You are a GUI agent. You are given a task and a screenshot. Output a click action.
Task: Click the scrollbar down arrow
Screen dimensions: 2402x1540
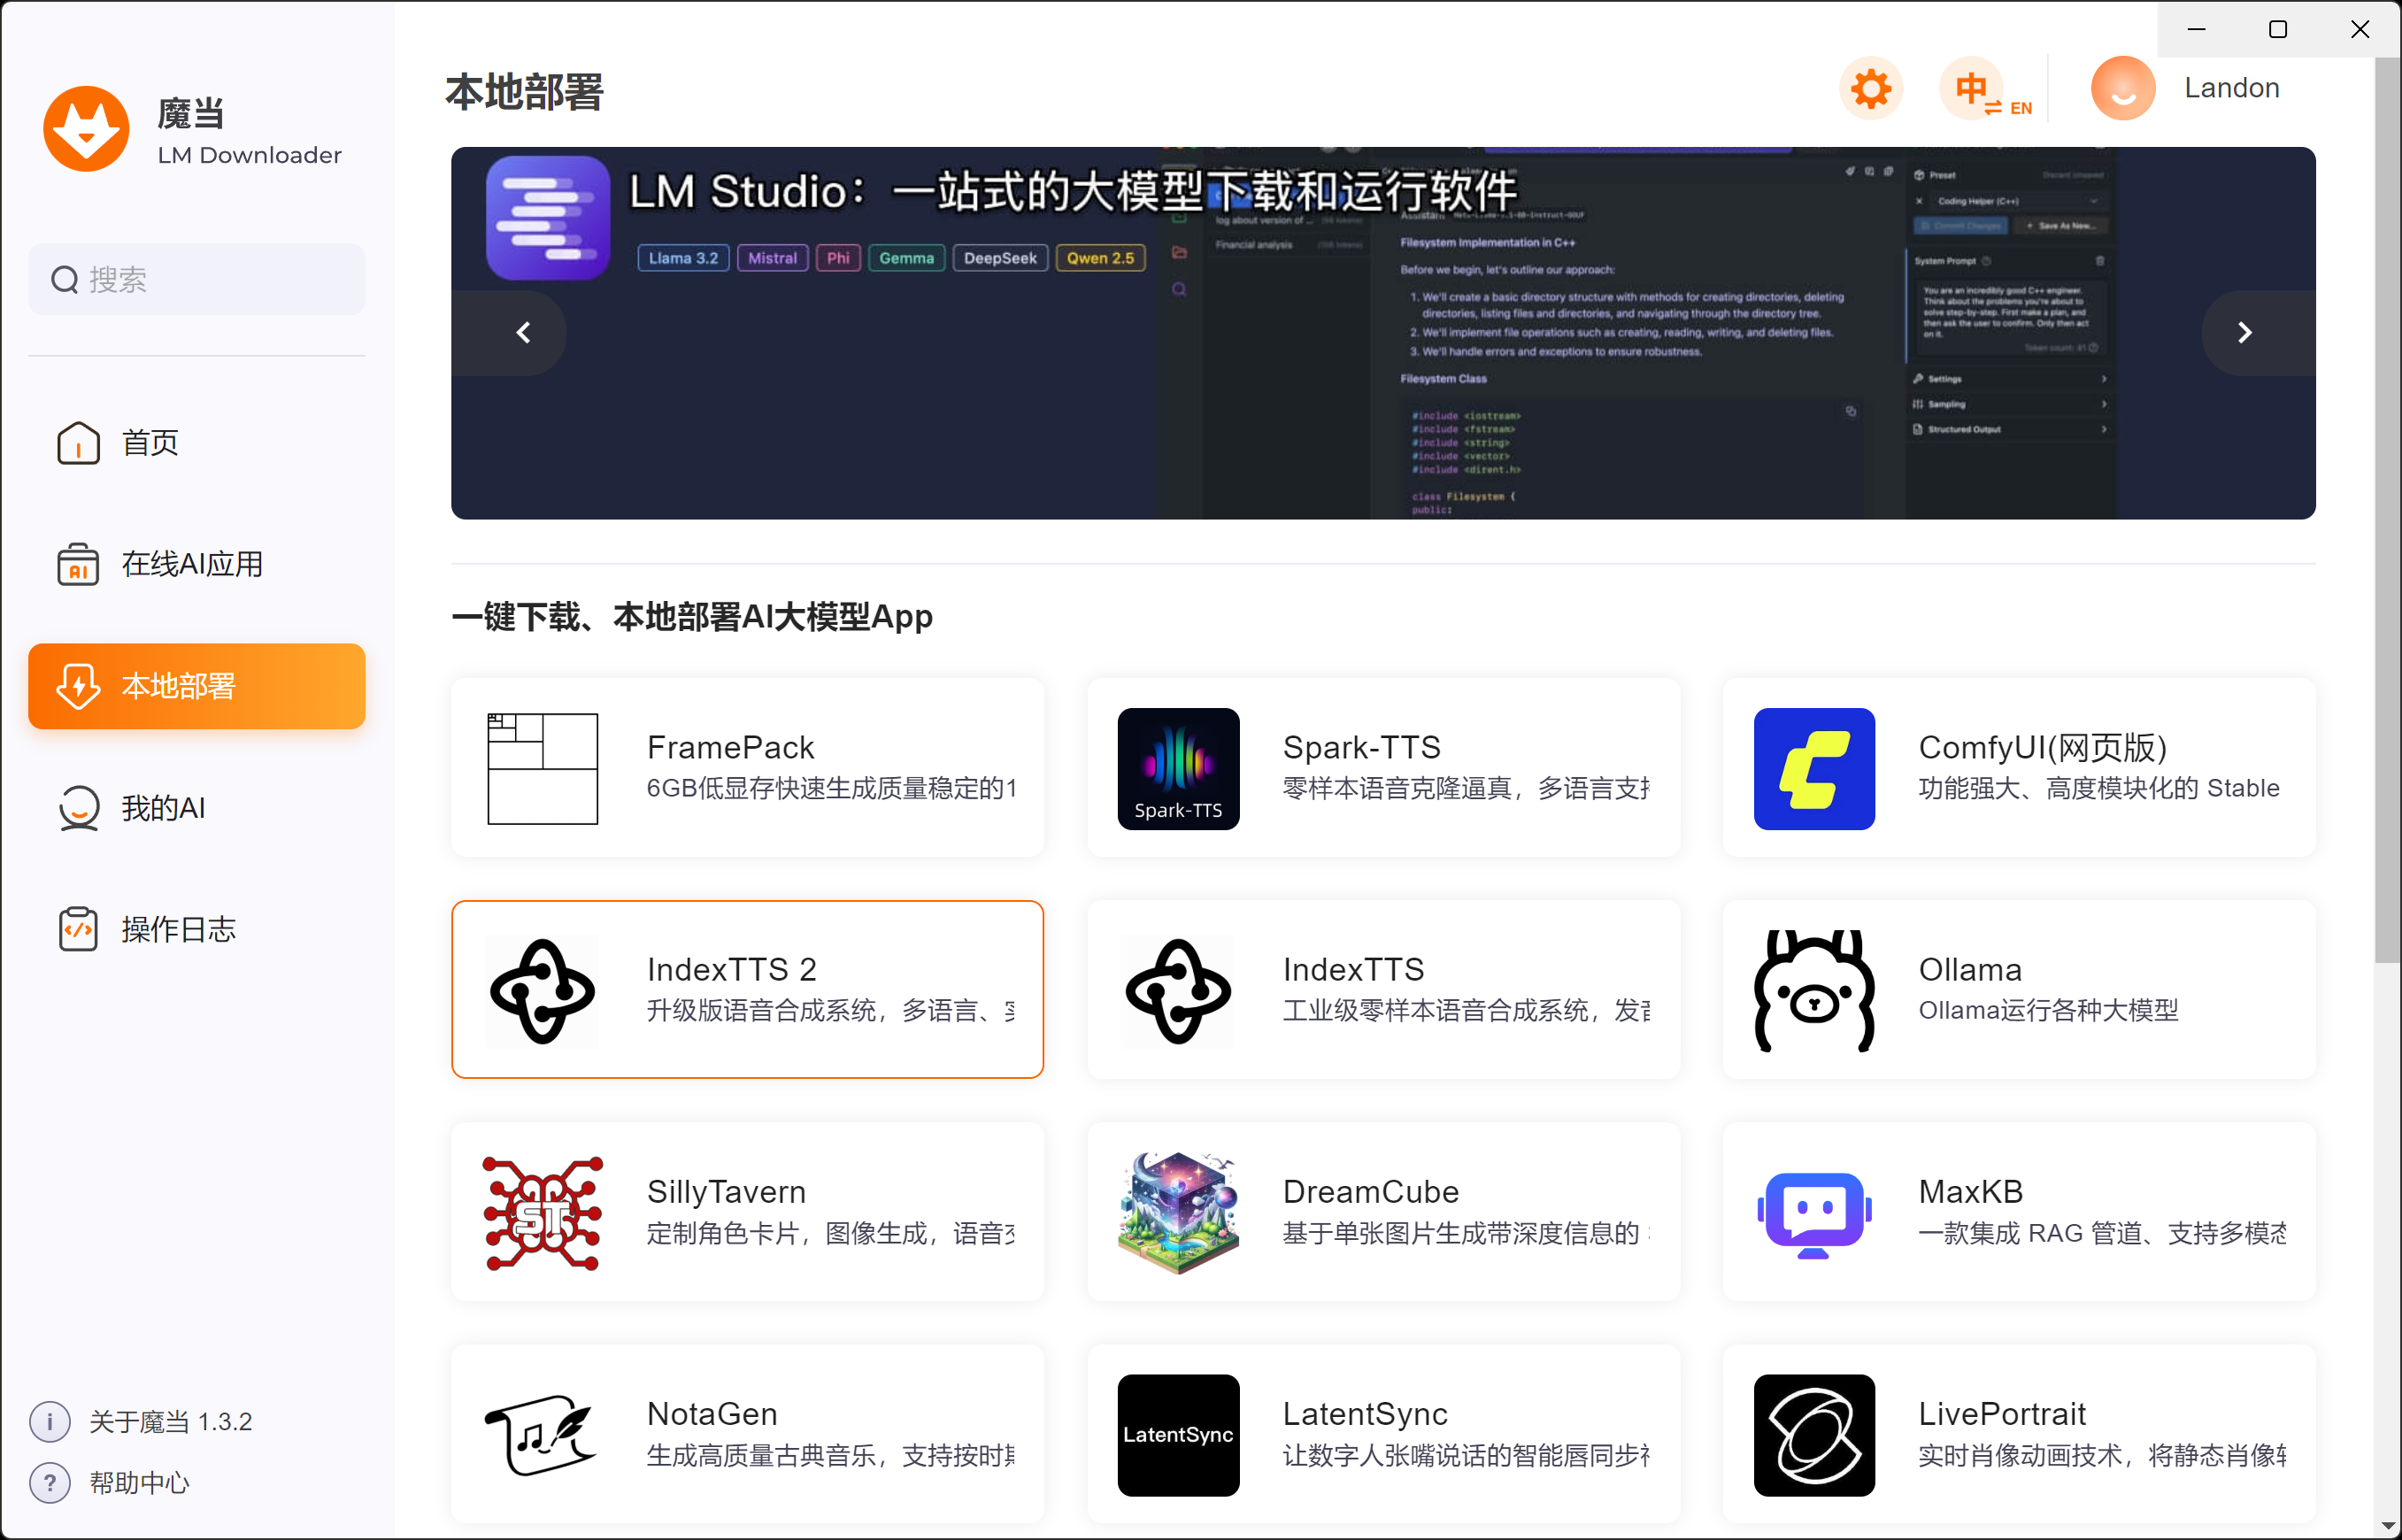[x=2387, y=1526]
